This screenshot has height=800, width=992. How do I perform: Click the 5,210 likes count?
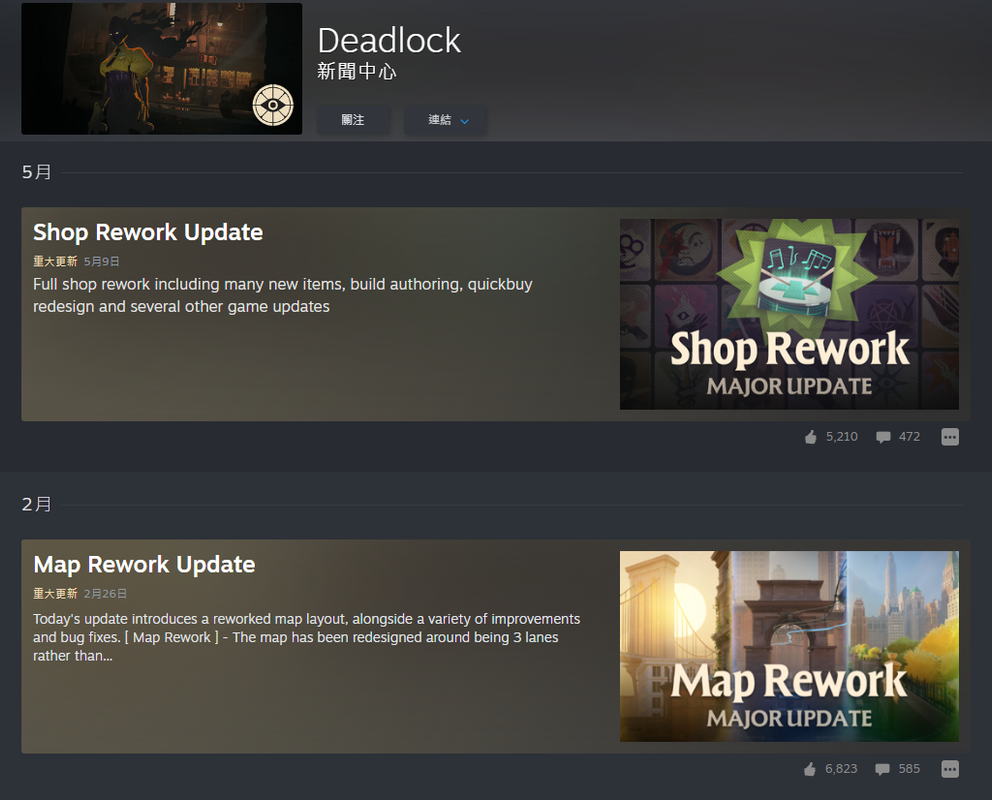click(841, 436)
